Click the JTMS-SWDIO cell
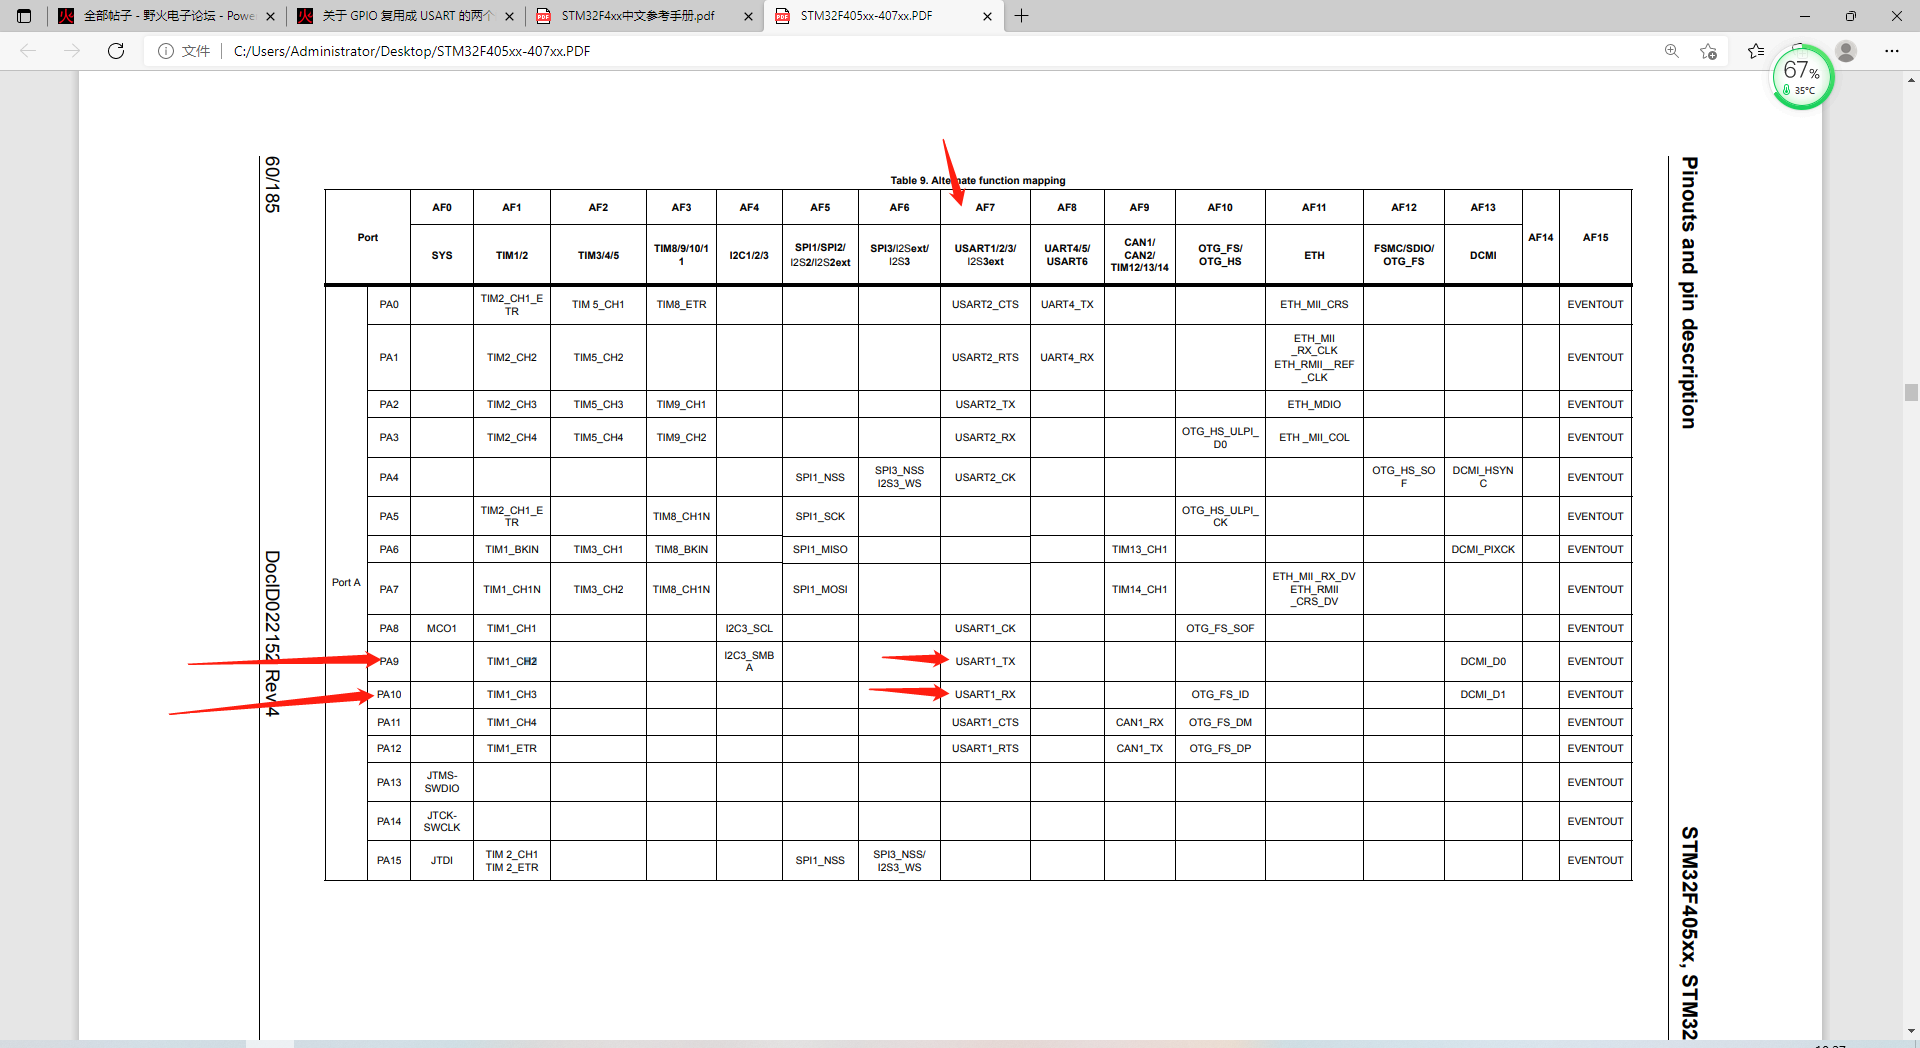 (441, 782)
